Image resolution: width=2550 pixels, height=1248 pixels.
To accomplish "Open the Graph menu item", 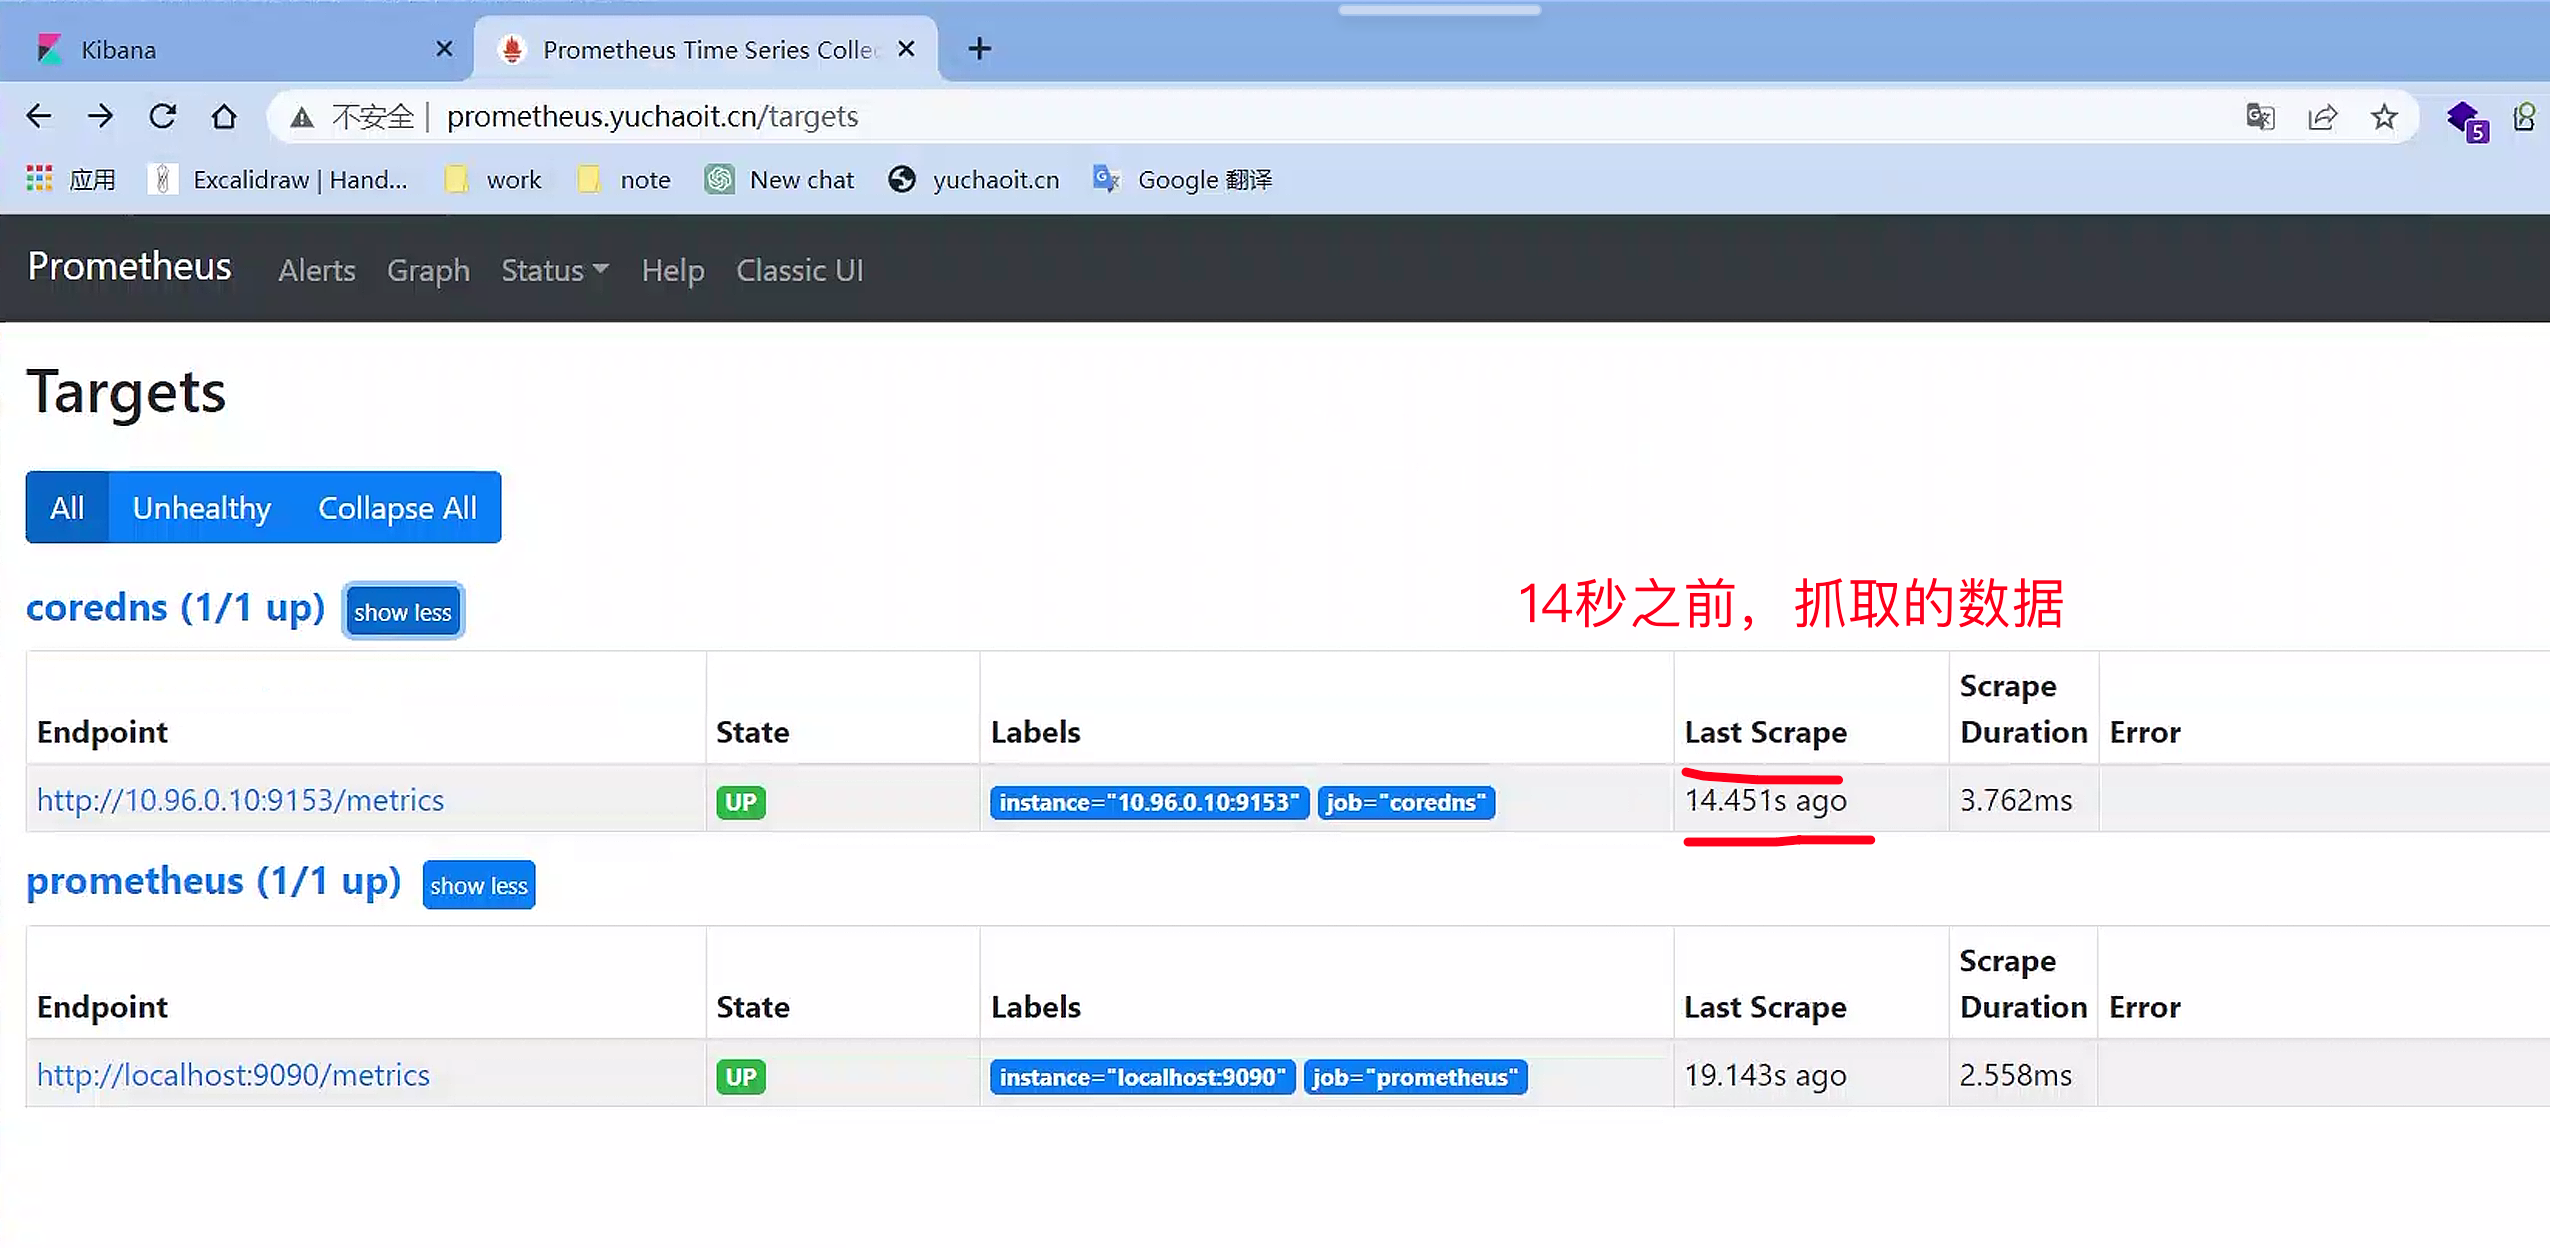I will 428,270.
